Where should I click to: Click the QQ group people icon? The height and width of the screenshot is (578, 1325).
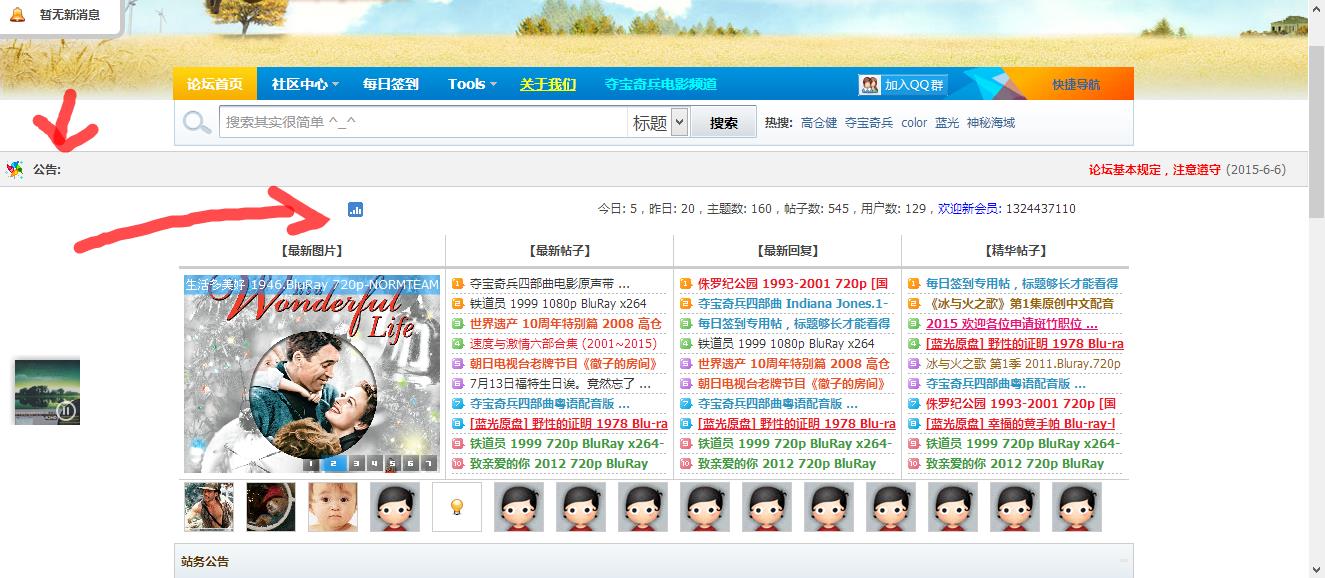pyautogui.click(x=869, y=85)
